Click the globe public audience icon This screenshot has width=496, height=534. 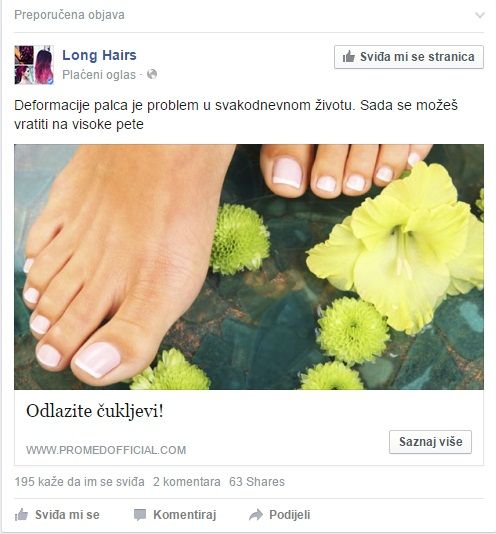152,74
